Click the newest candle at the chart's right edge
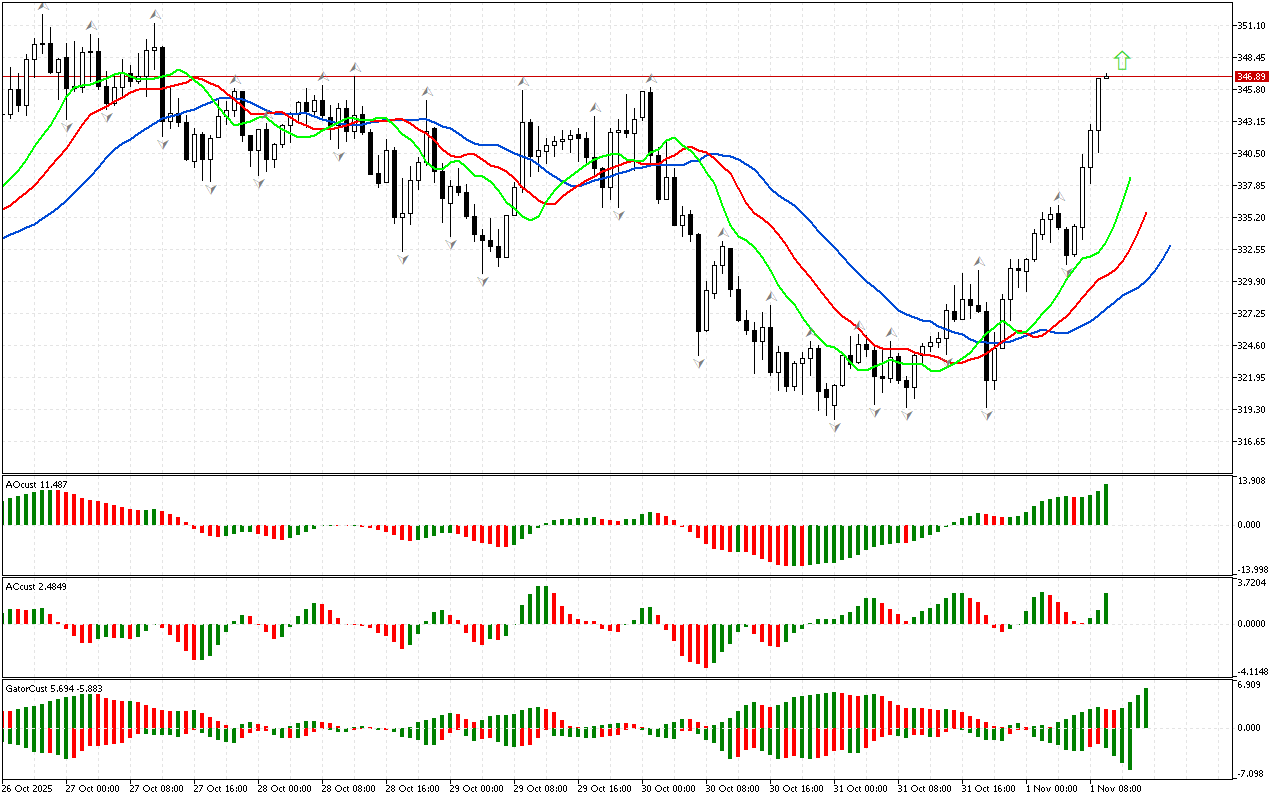 [x=1106, y=76]
